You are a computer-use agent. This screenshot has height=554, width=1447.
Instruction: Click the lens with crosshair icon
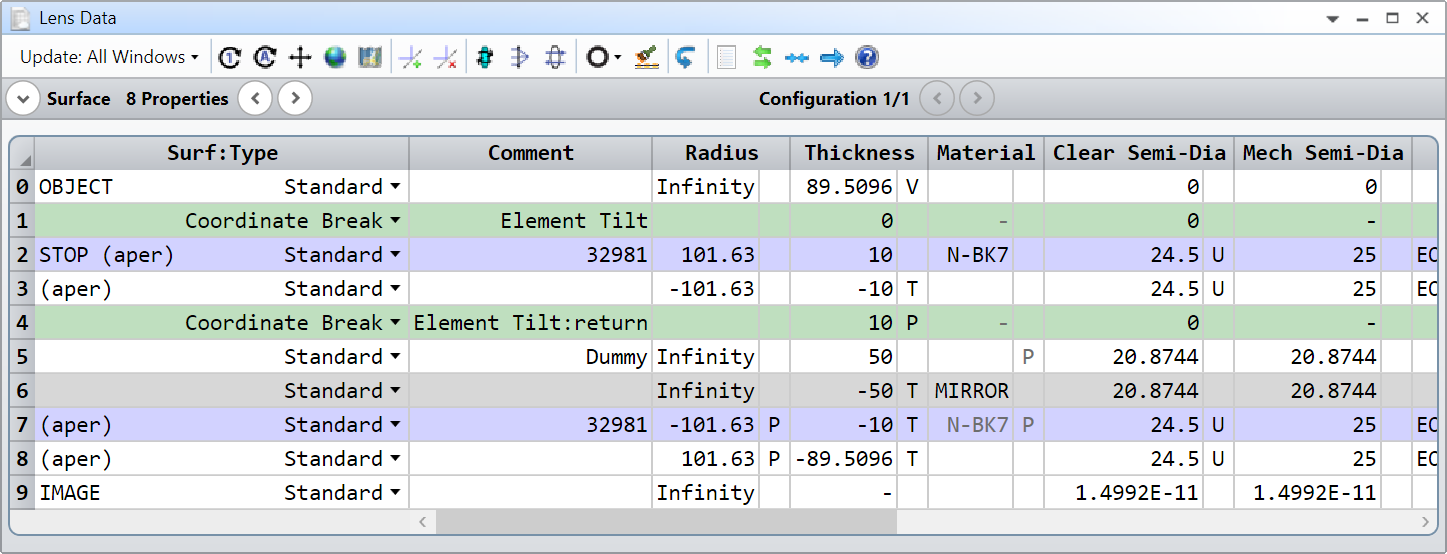click(555, 58)
